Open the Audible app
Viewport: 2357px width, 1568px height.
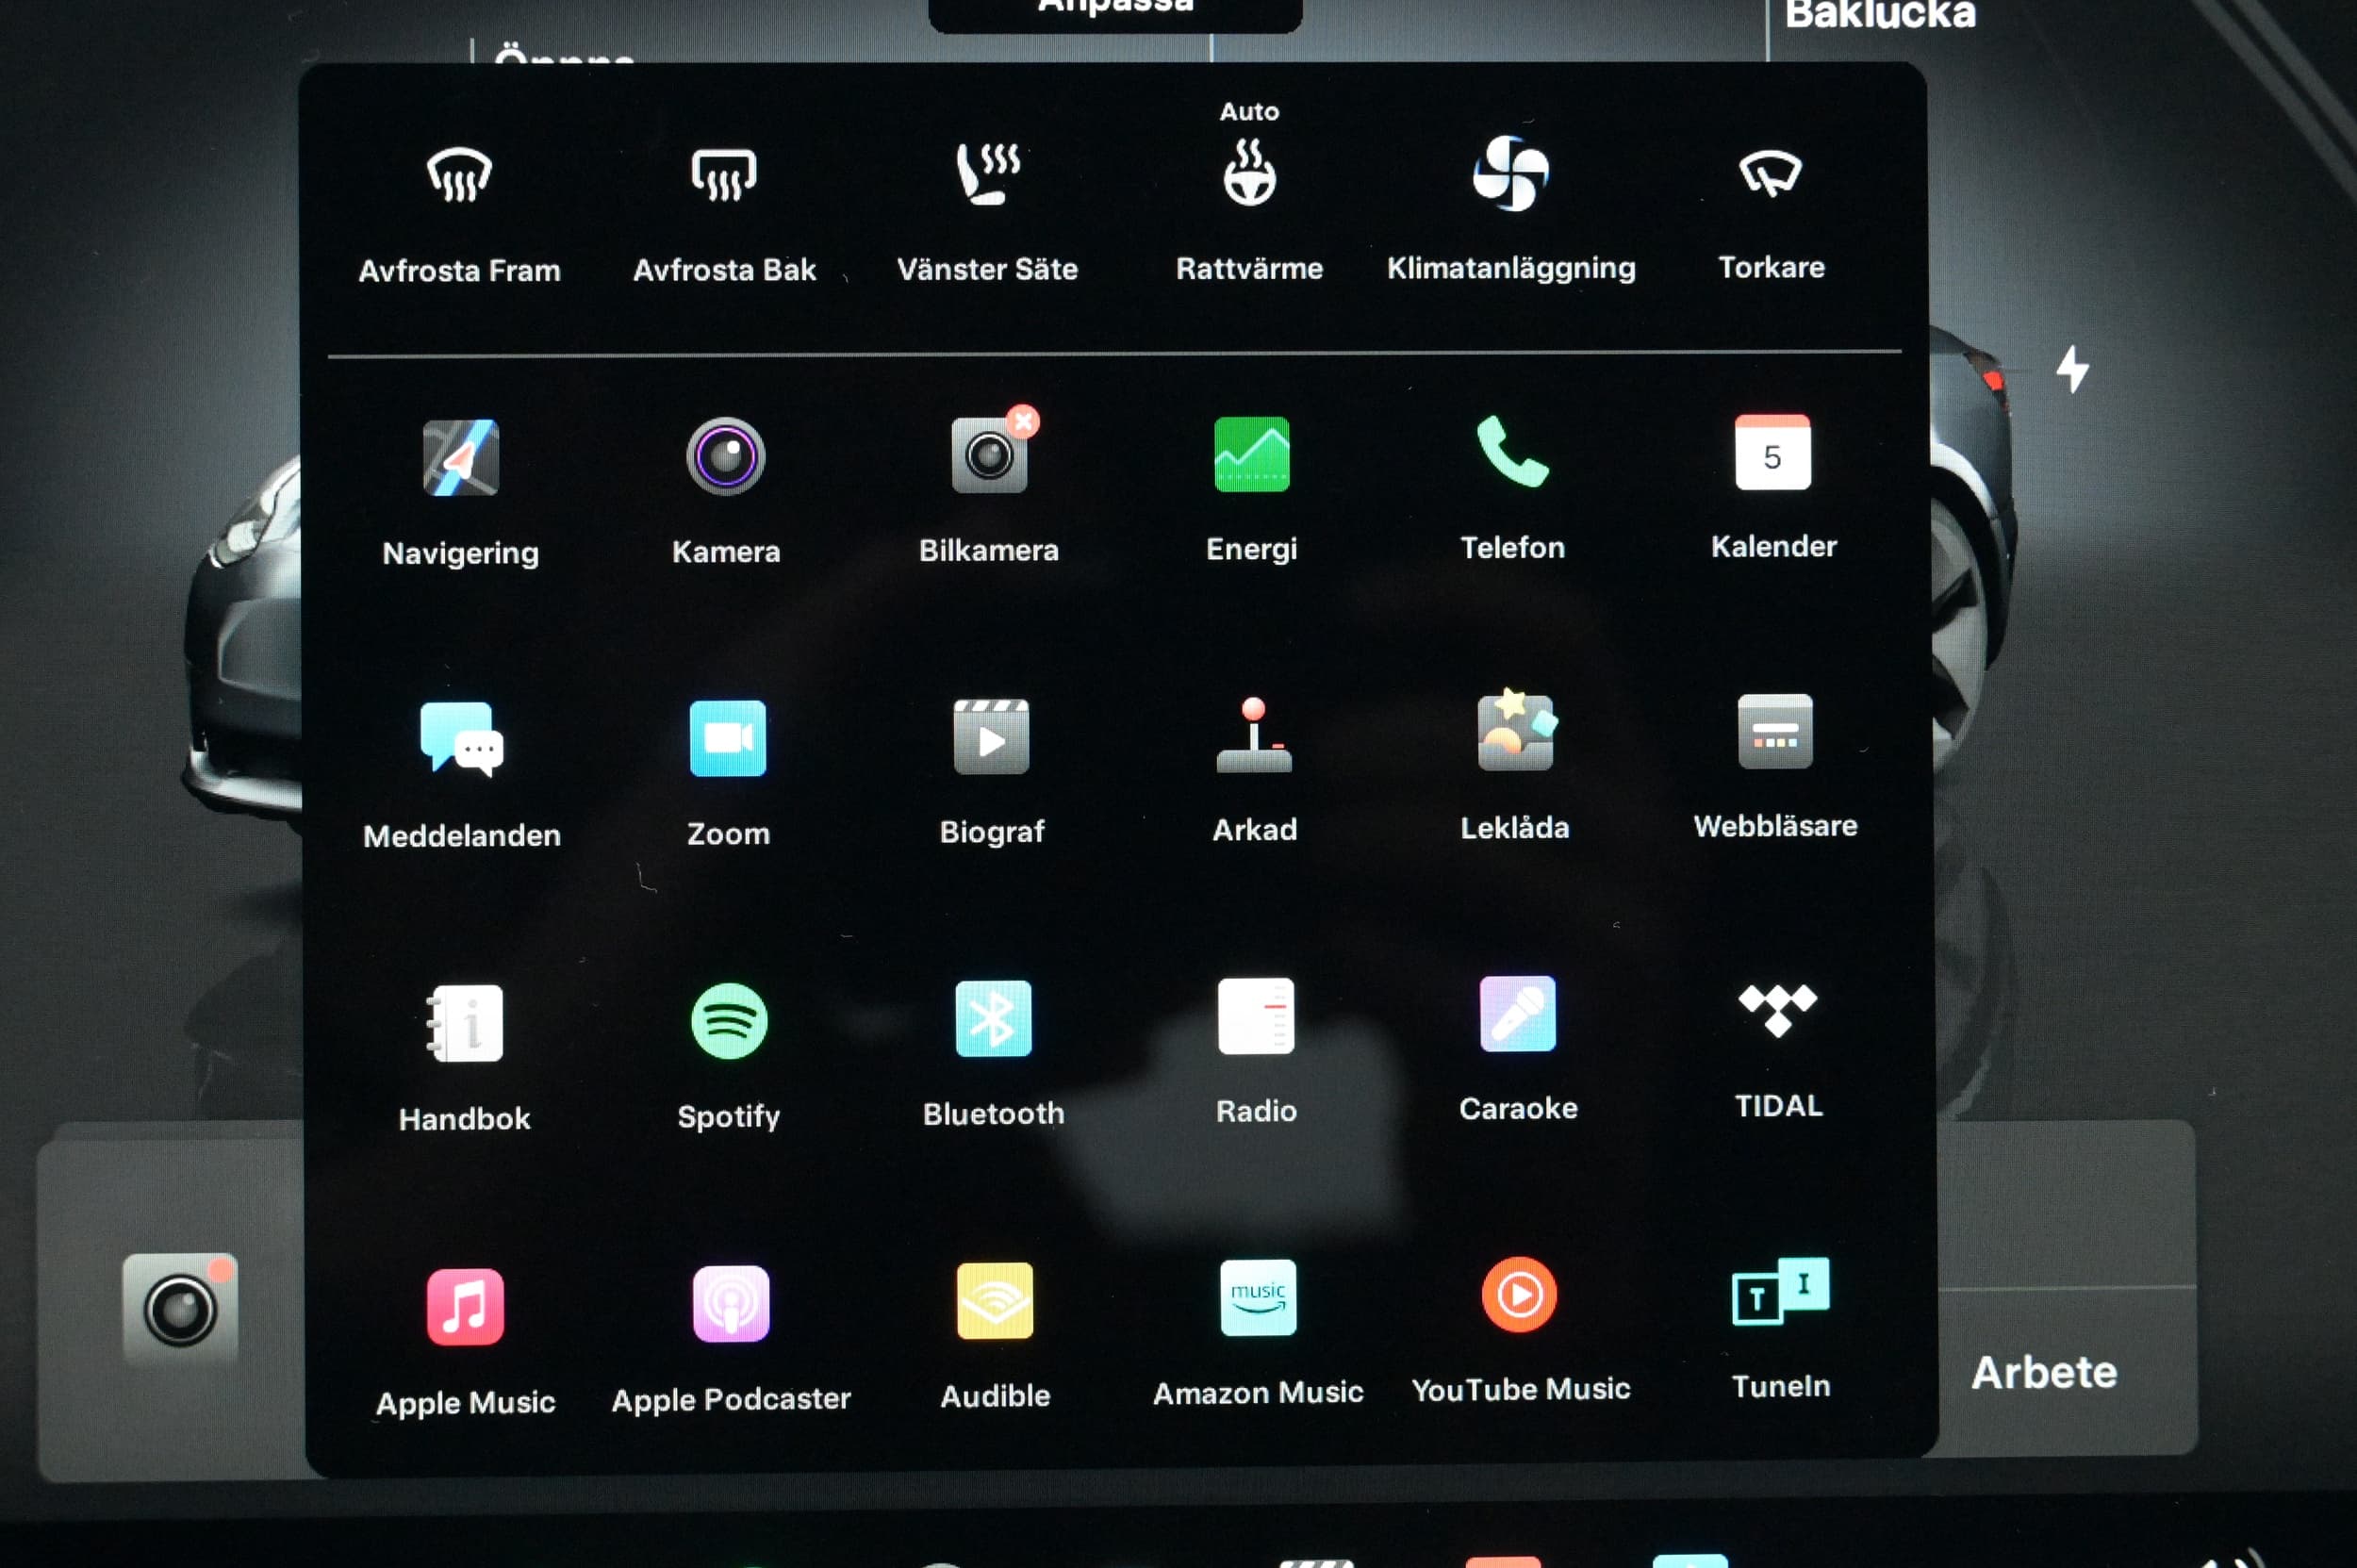click(x=995, y=1301)
